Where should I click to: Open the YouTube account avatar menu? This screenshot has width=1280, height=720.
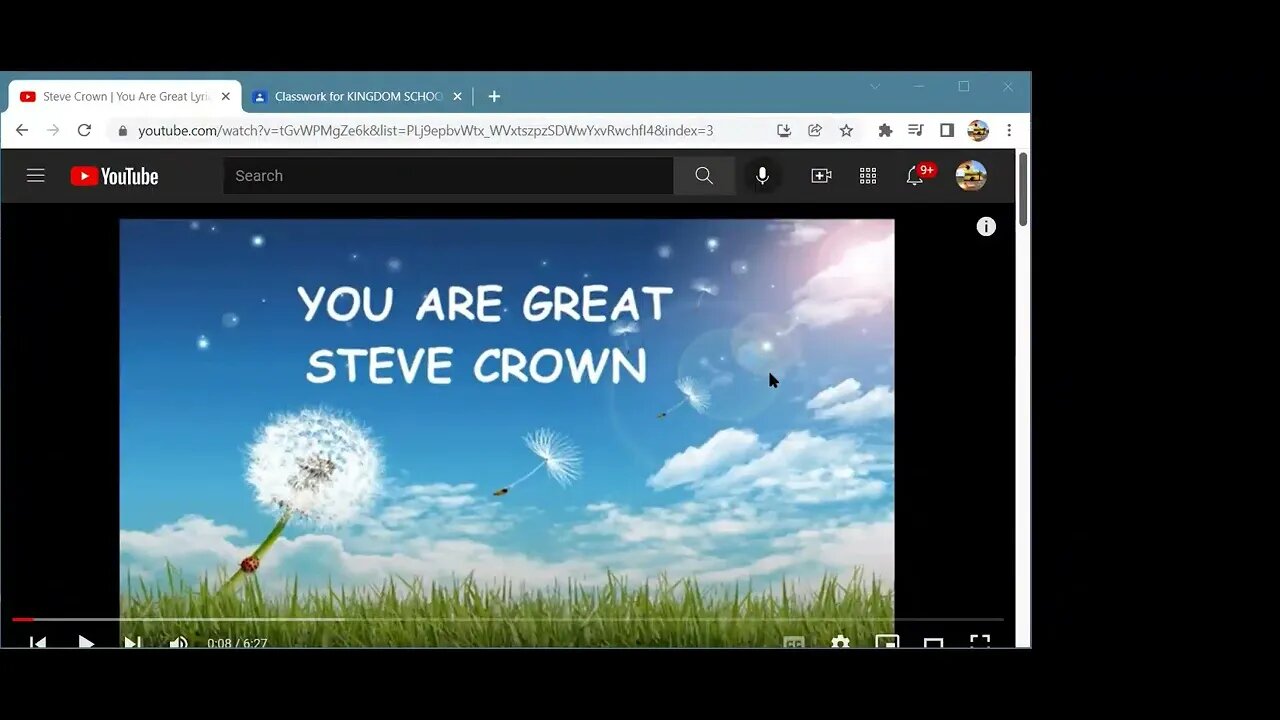pos(971,176)
